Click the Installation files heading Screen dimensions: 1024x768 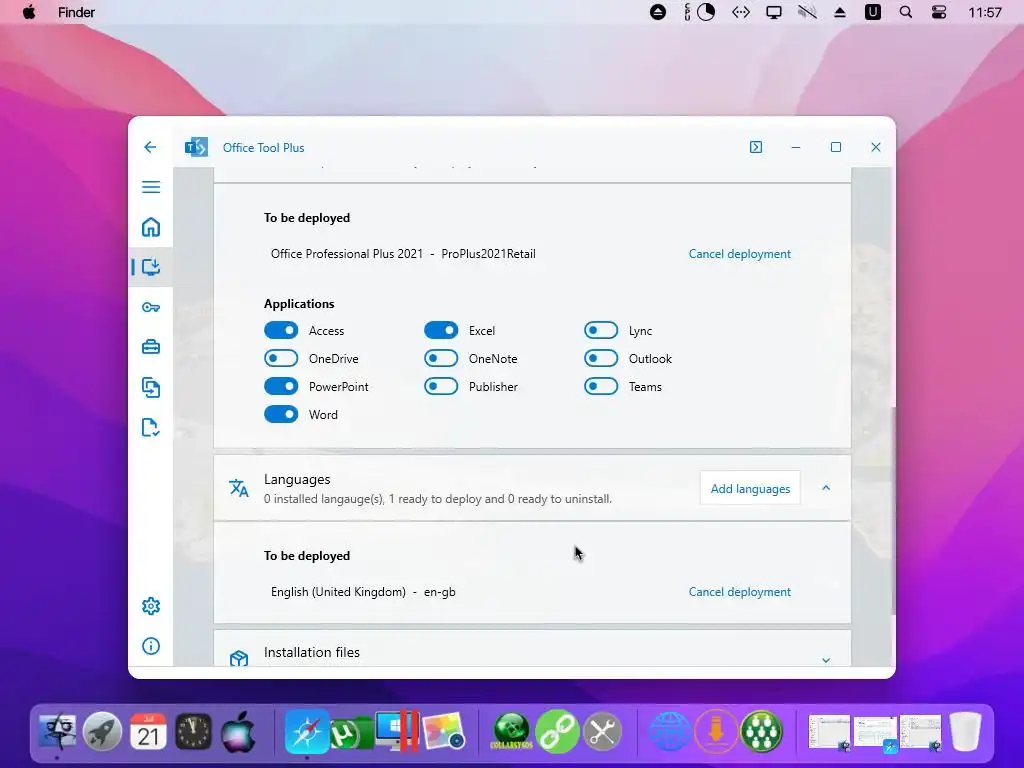(312, 652)
